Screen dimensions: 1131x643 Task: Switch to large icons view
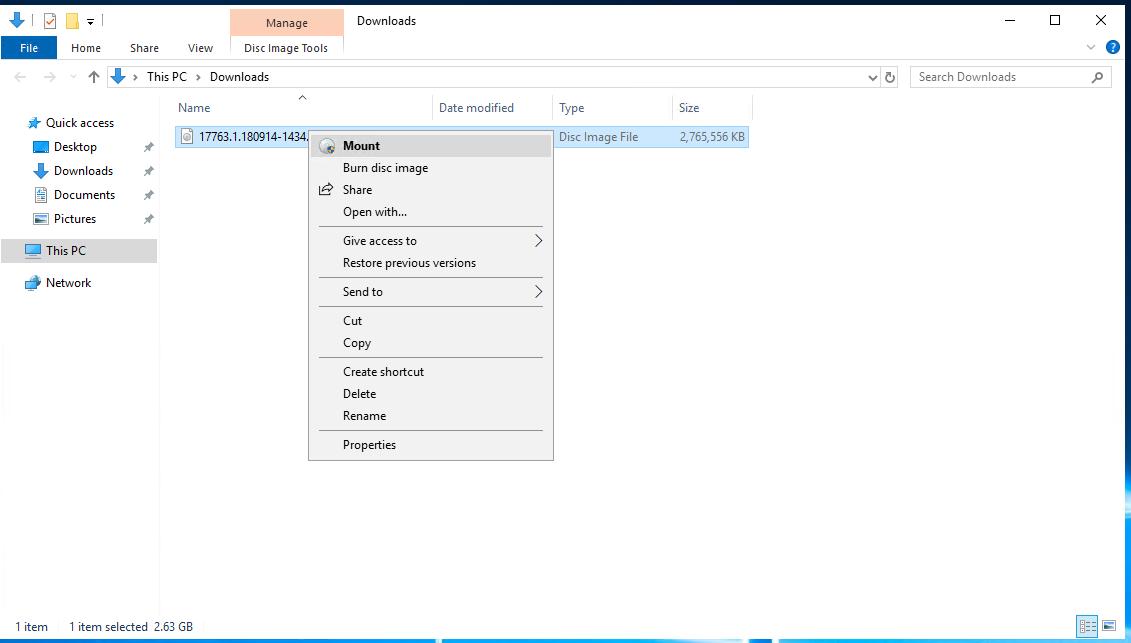(1110, 627)
